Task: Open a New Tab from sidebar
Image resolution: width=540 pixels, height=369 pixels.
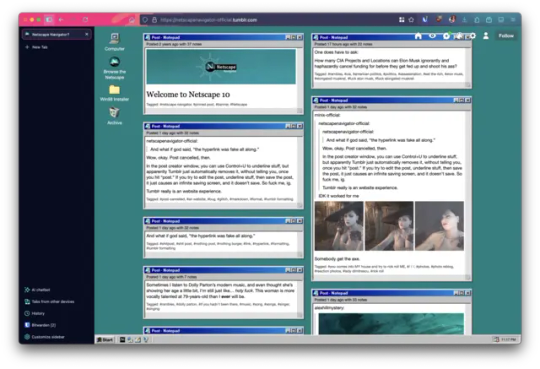Action: (37, 47)
